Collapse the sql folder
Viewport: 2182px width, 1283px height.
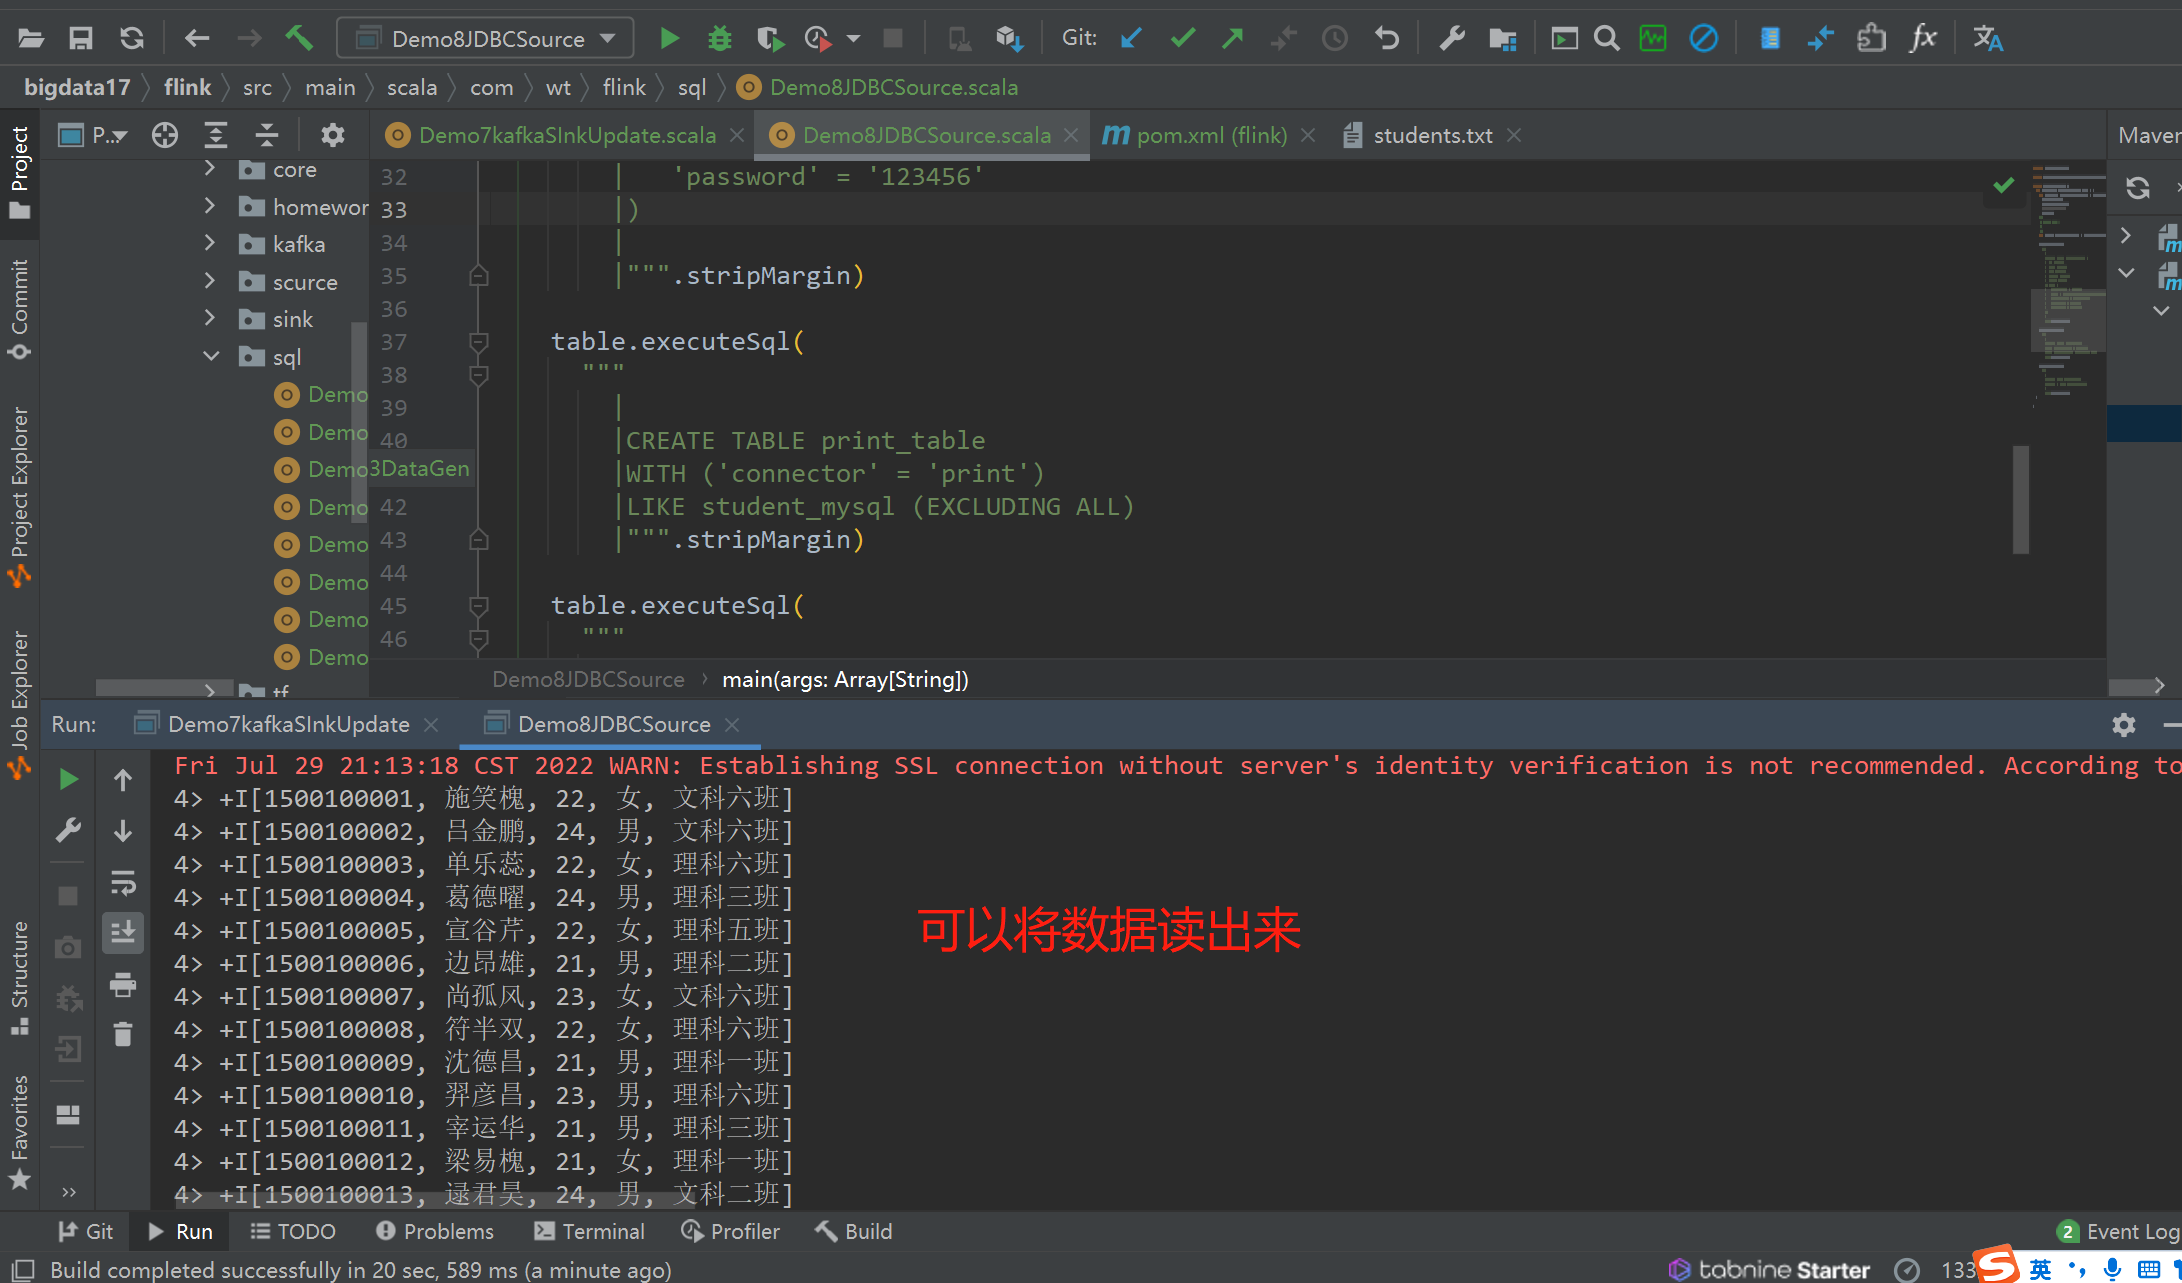210,356
